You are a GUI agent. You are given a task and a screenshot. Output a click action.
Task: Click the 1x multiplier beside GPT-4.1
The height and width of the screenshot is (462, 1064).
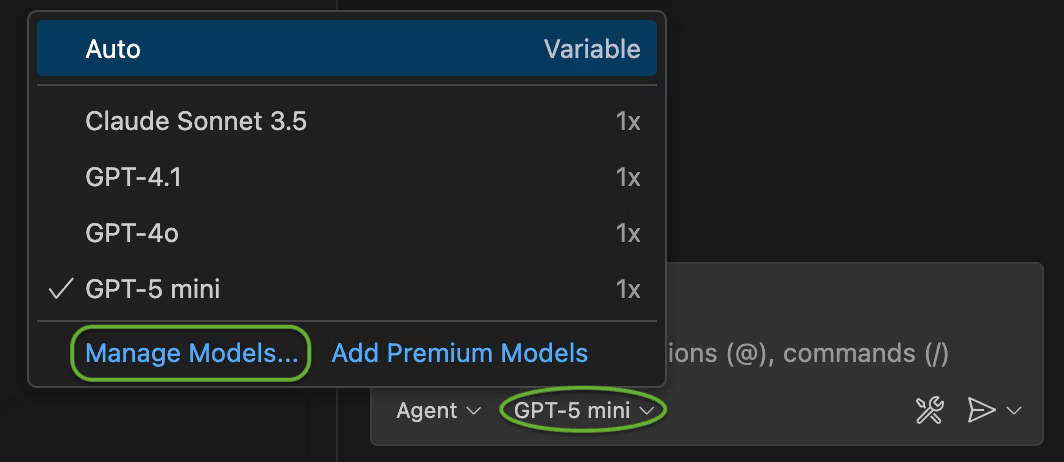tap(627, 178)
